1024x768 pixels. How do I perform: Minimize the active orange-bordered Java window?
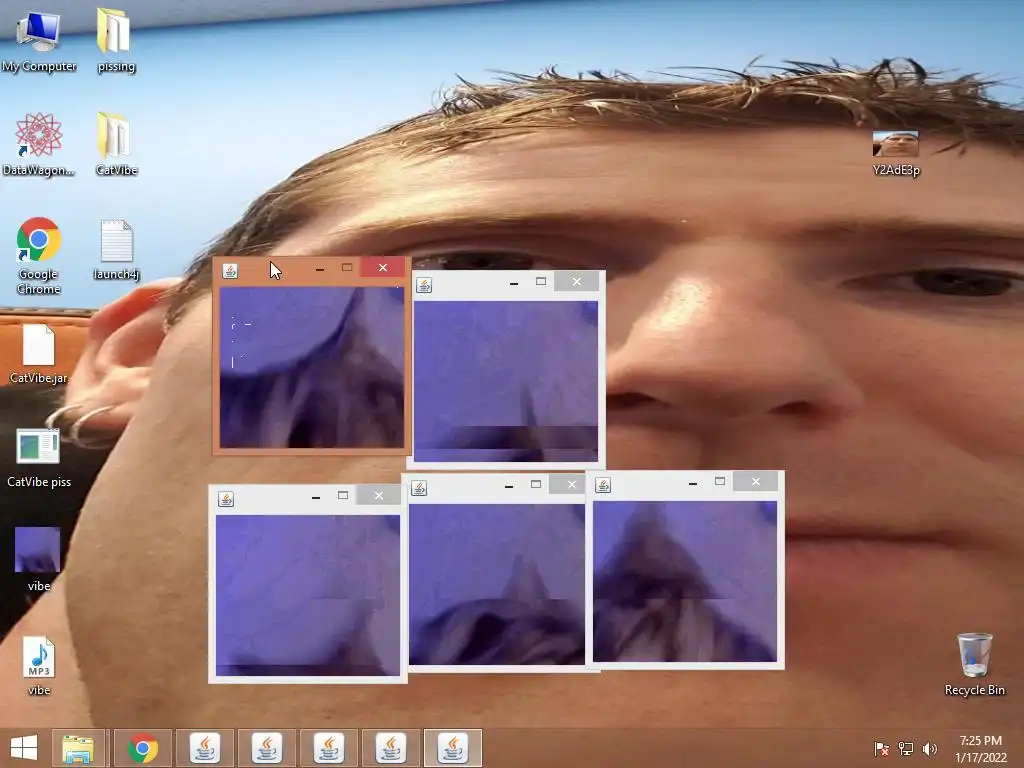pyautogui.click(x=319, y=268)
